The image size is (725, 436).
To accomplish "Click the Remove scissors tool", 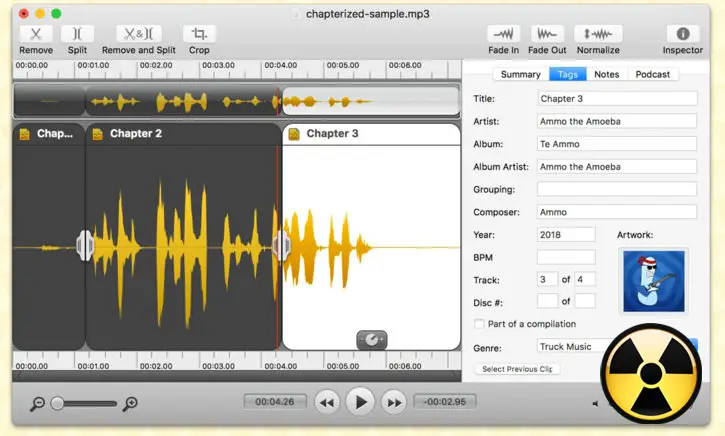I will 36,34.
